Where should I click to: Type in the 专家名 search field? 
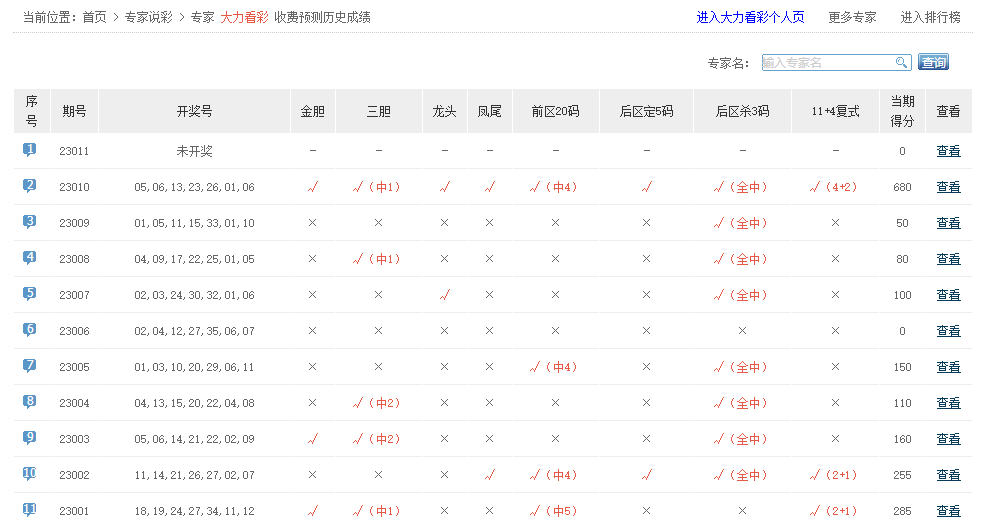coord(826,63)
